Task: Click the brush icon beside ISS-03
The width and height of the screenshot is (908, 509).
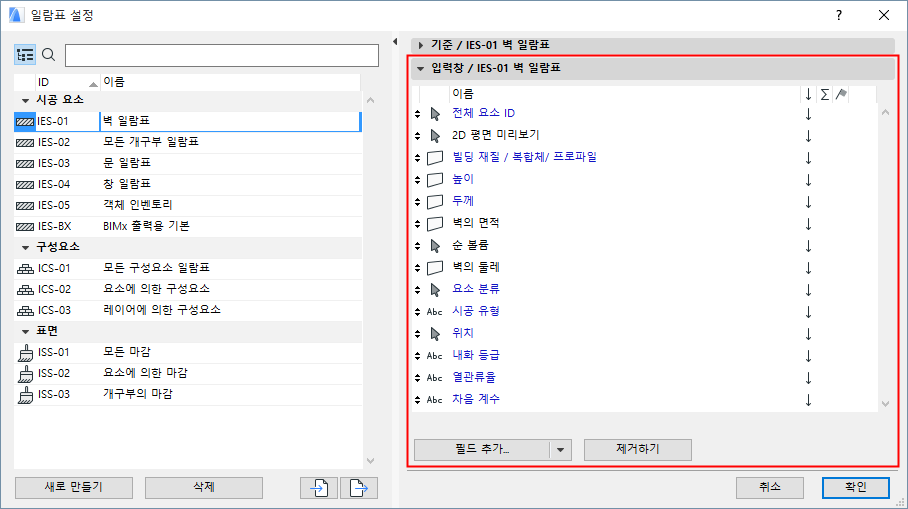Action: [25, 395]
